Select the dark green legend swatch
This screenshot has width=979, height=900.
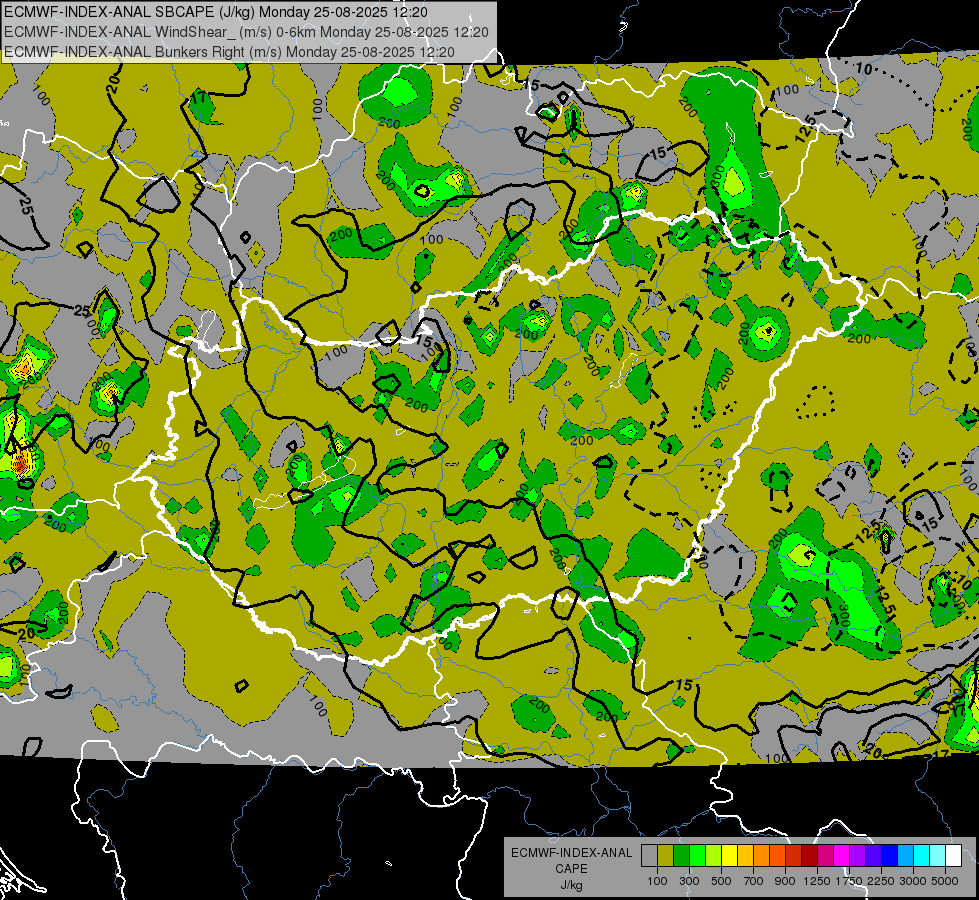(x=681, y=855)
